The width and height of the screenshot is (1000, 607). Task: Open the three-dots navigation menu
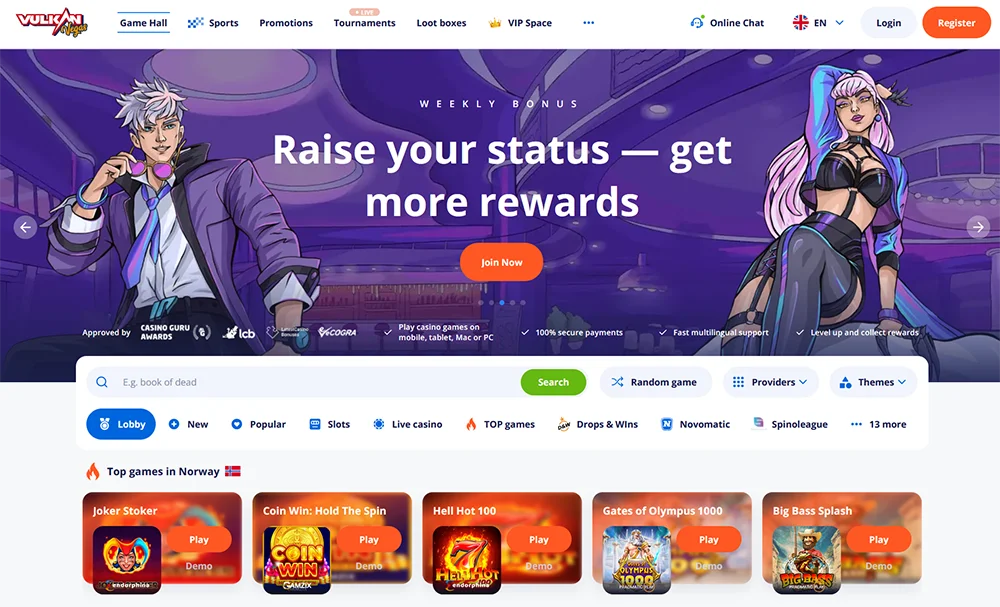click(x=589, y=22)
